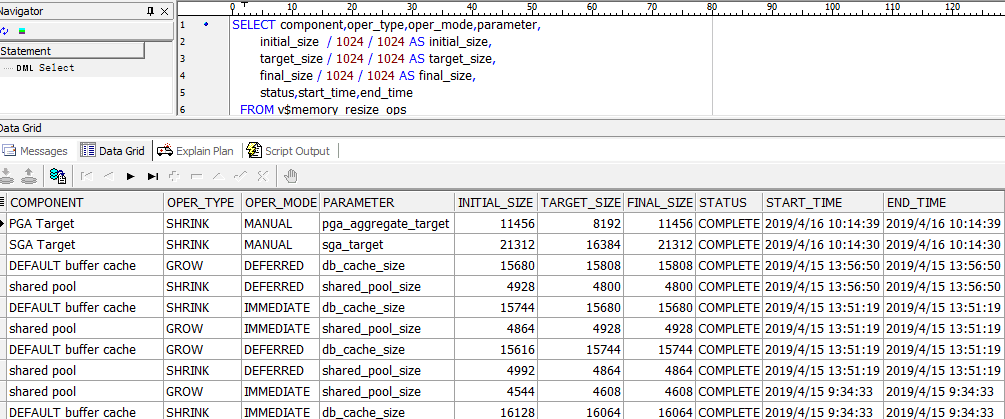
Task: Click the colored square icon in Navigator toolbar
Action: point(22,30)
